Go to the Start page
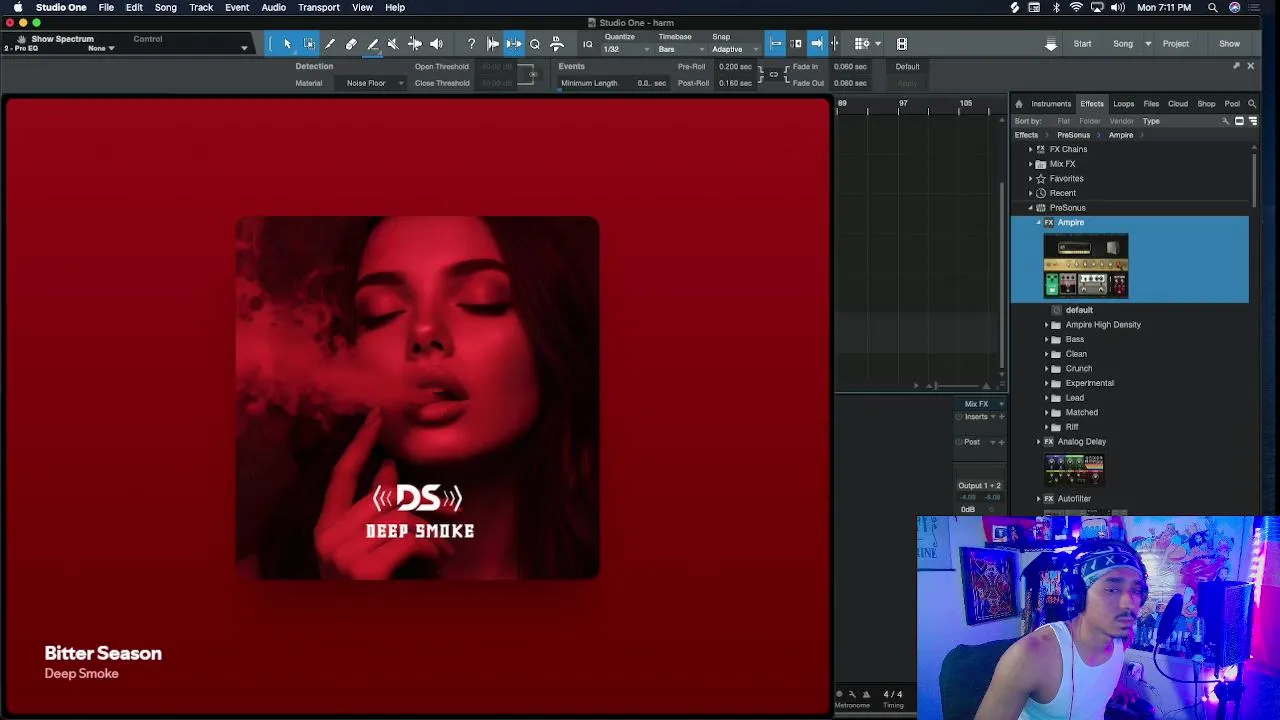The height and width of the screenshot is (720, 1280). point(1082,44)
